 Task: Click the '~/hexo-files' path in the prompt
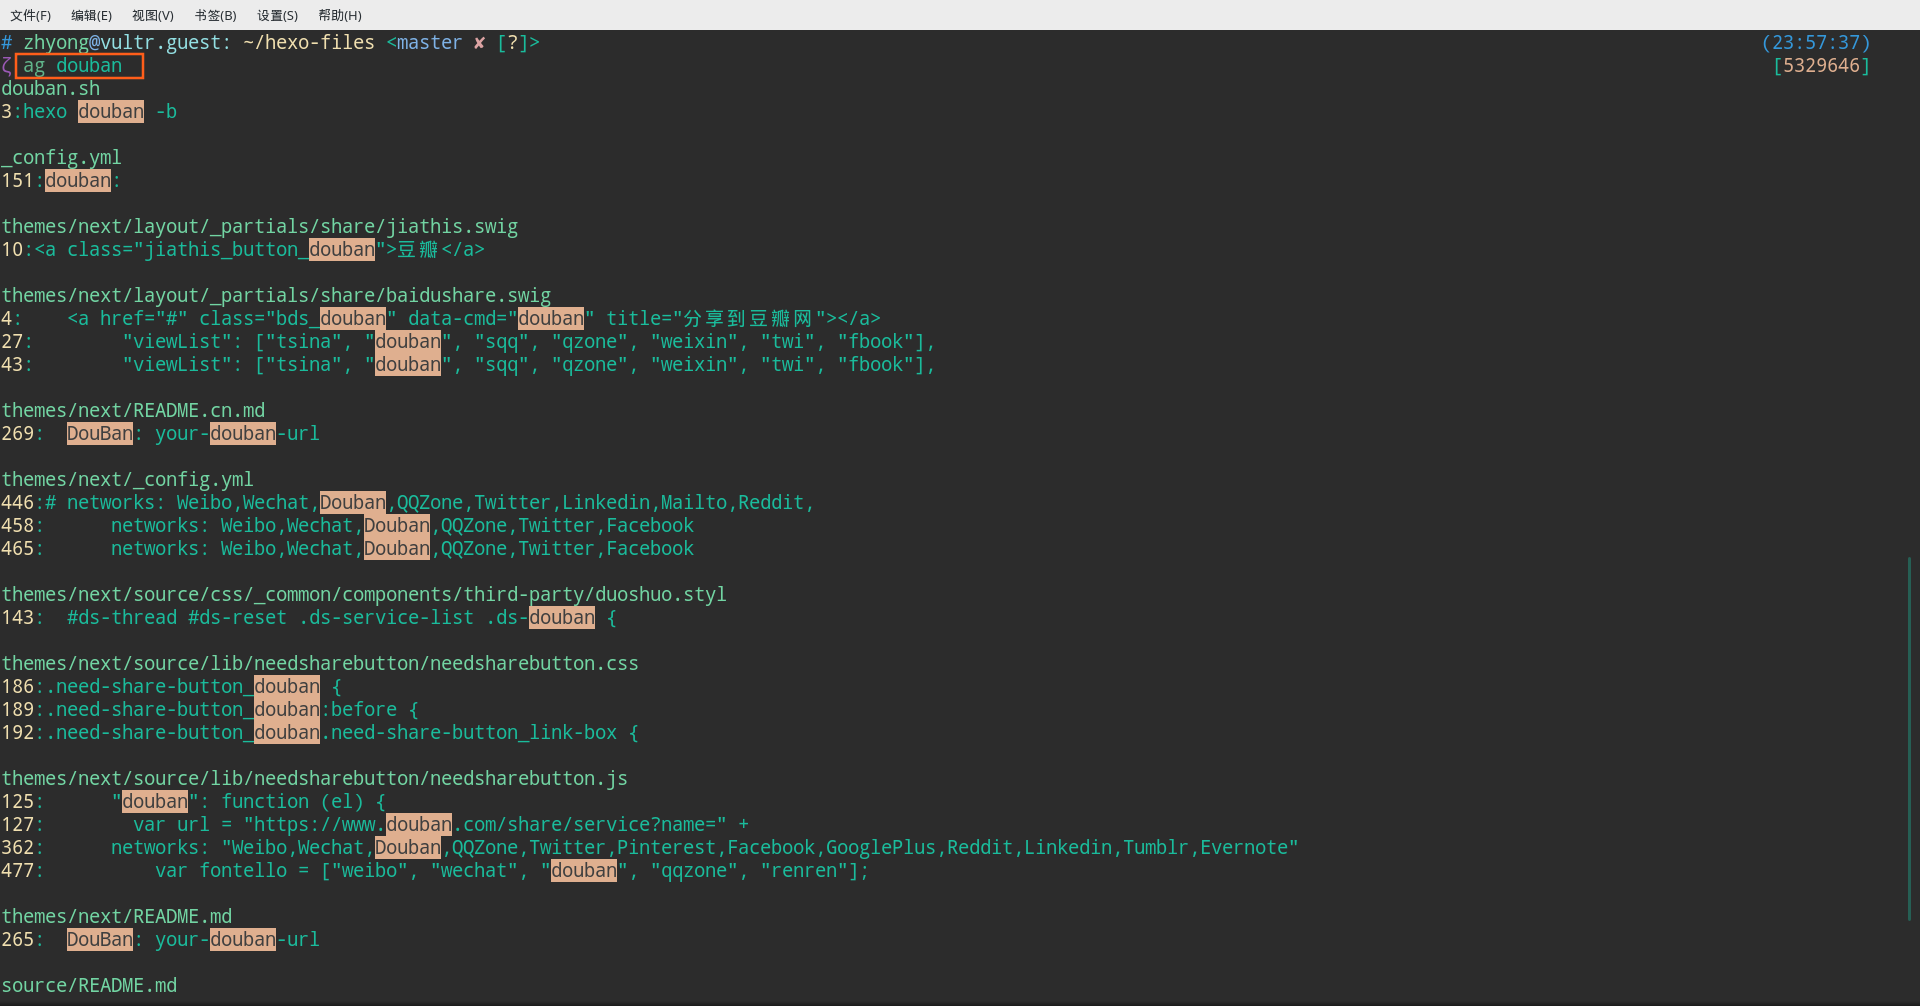[x=309, y=43]
